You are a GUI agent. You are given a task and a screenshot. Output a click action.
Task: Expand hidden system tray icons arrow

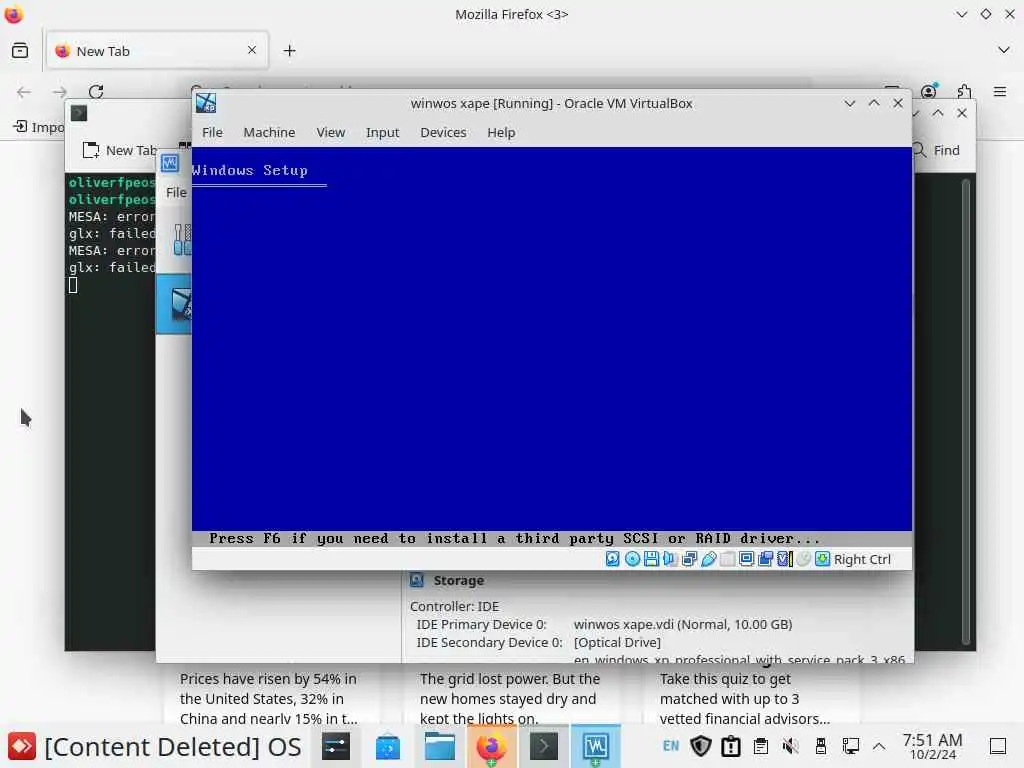[x=879, y=746]
